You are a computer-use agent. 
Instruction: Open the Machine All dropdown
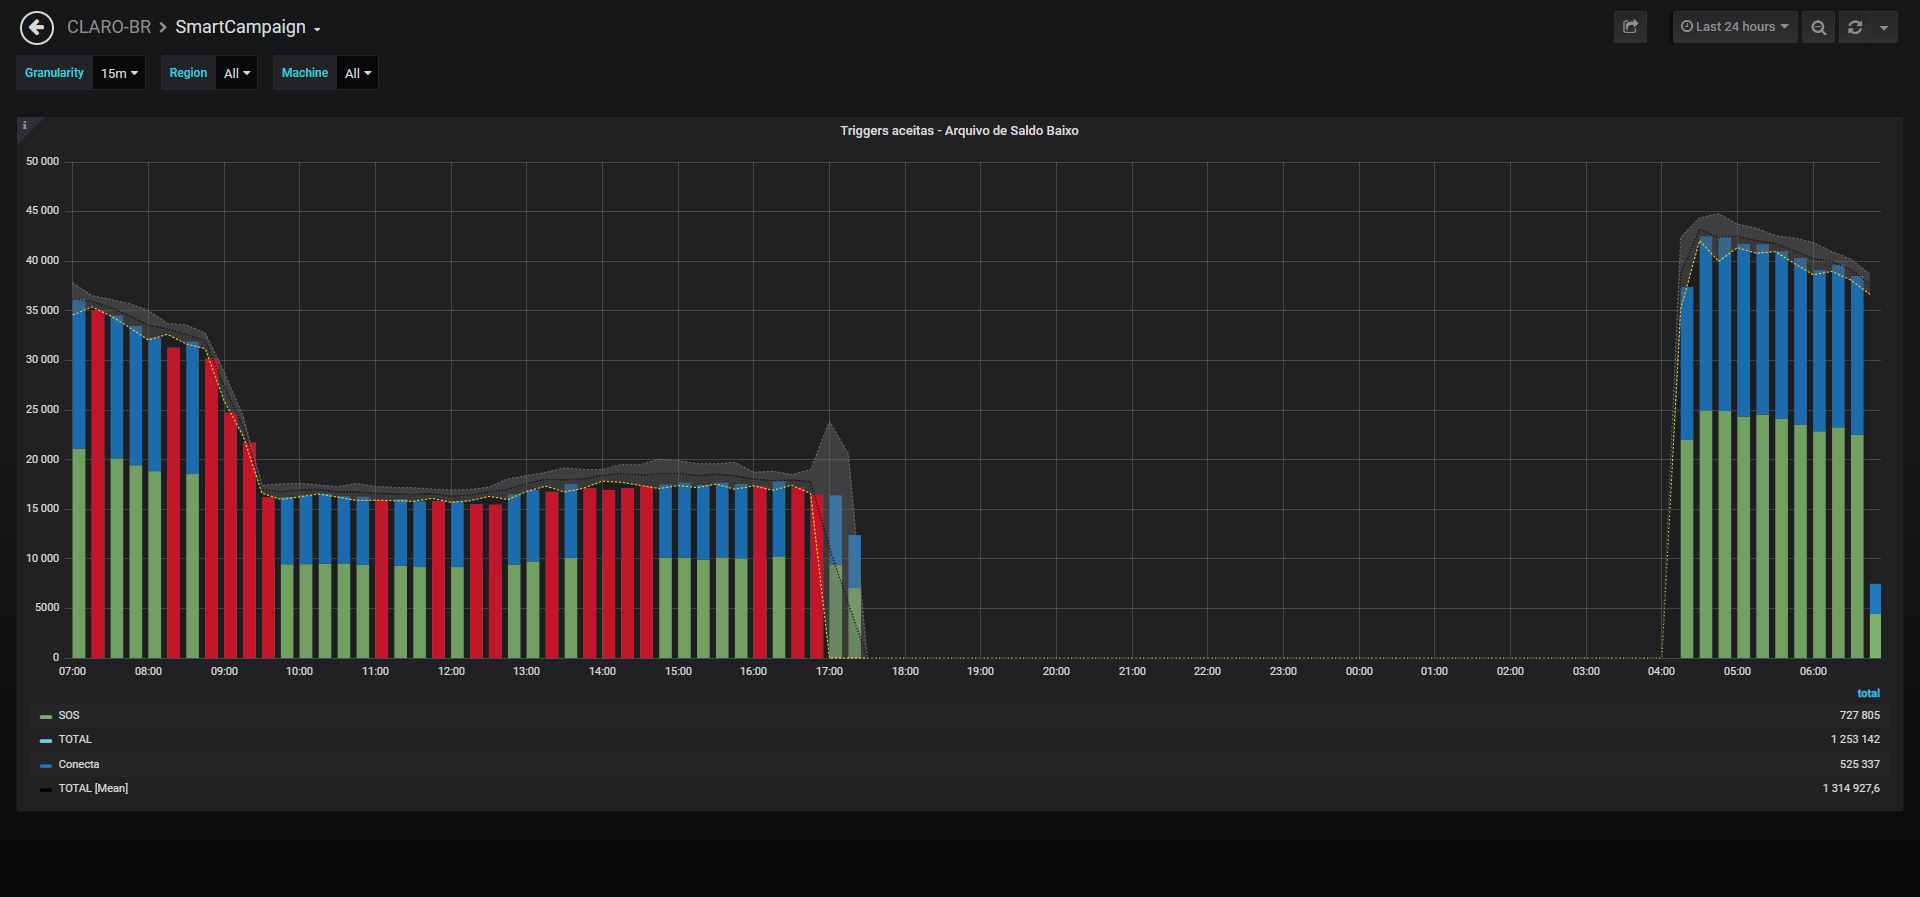pos(358,73)
